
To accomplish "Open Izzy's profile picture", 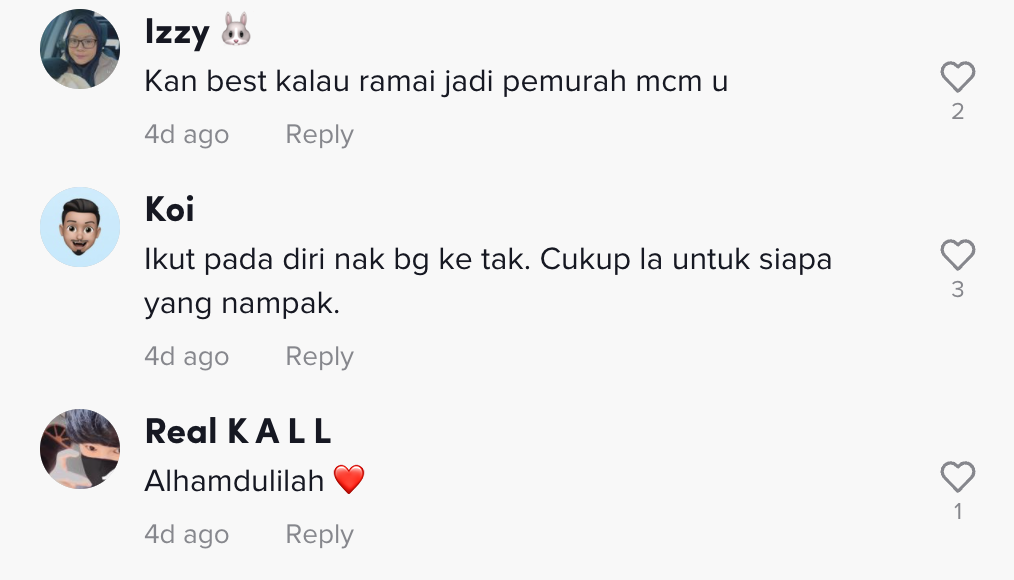I will coord(80,48).
